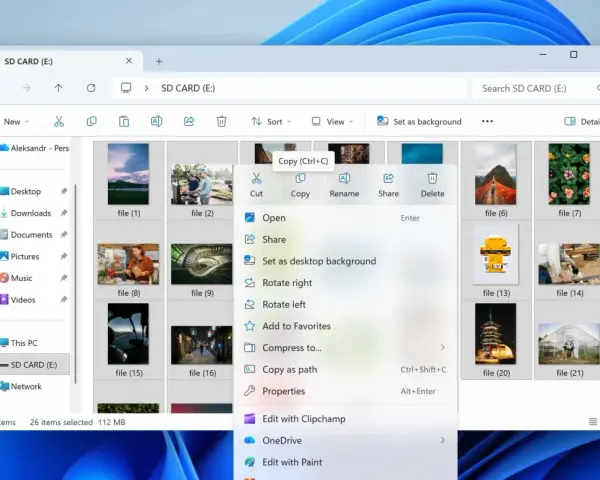Open Properties from the context menu
The width and height of the screenshot is (600, 480).
coord(345,391)
